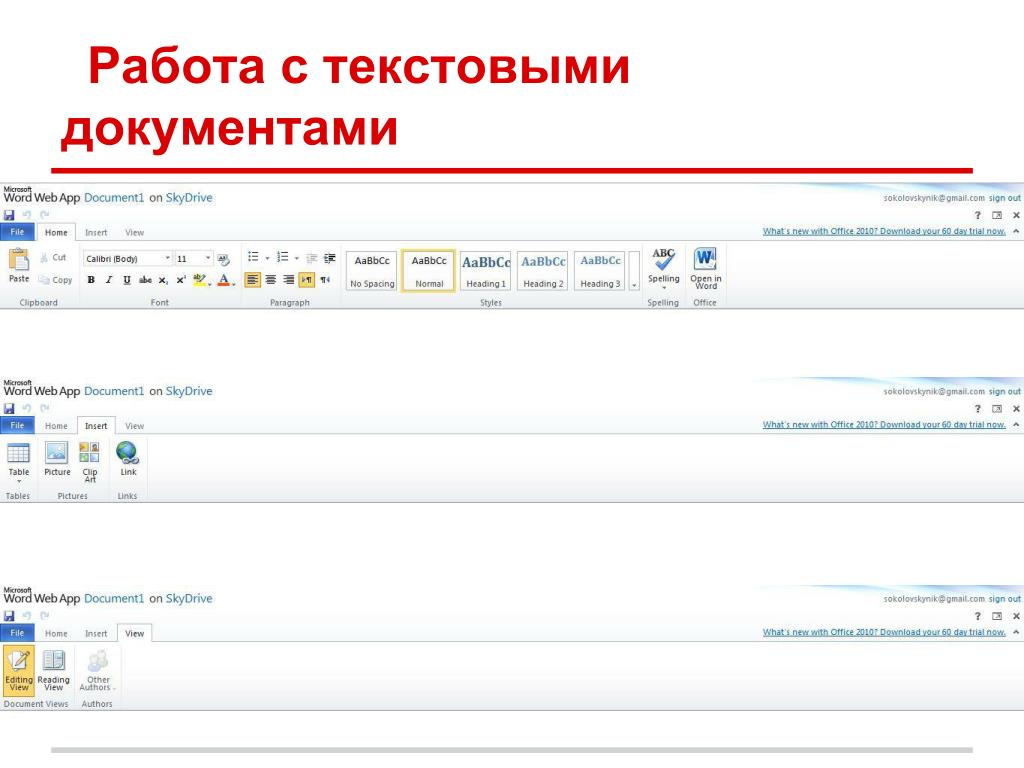Click the Copy icon in Clipboard group
The image size is (1024, 768).
(x=44, y=280)
